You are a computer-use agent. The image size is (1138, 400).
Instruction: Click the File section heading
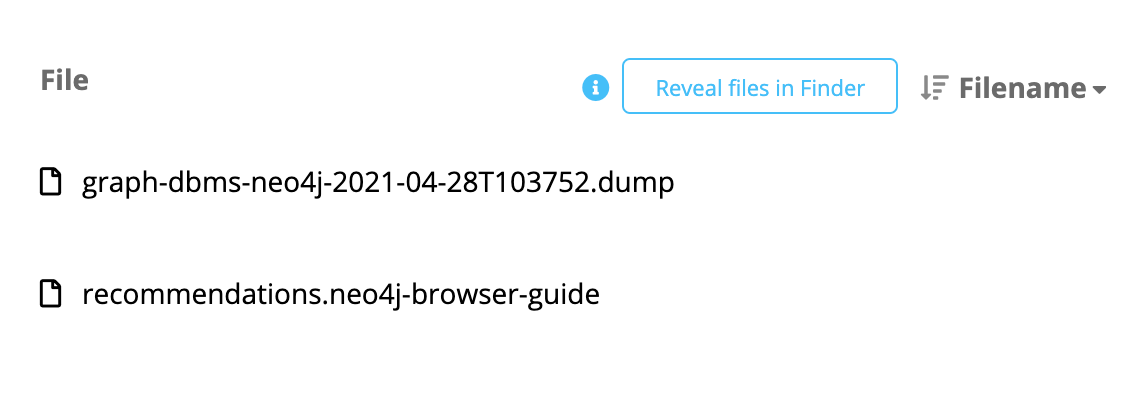coord(65,80)
